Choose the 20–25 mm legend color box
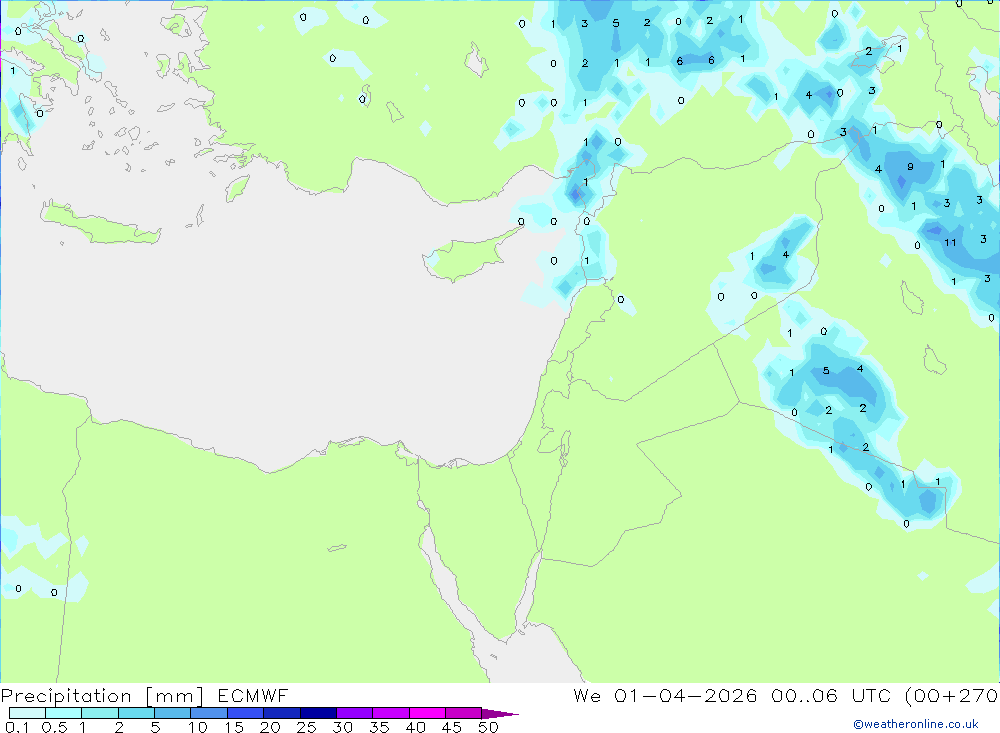Screen dimensions: 1000x733 click(282, 713)
